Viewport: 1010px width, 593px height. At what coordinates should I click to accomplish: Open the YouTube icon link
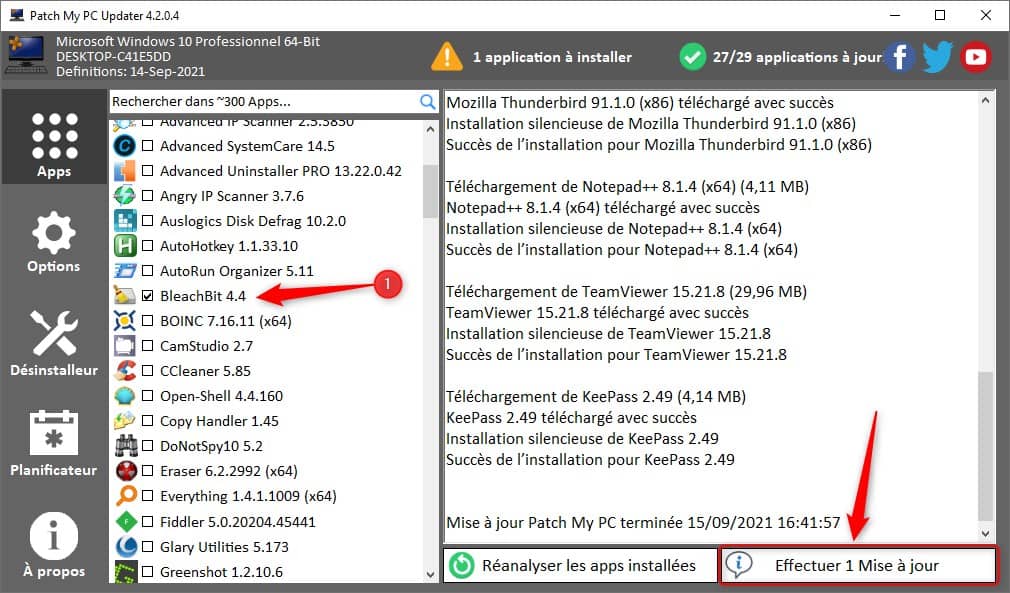pos(975,57)
